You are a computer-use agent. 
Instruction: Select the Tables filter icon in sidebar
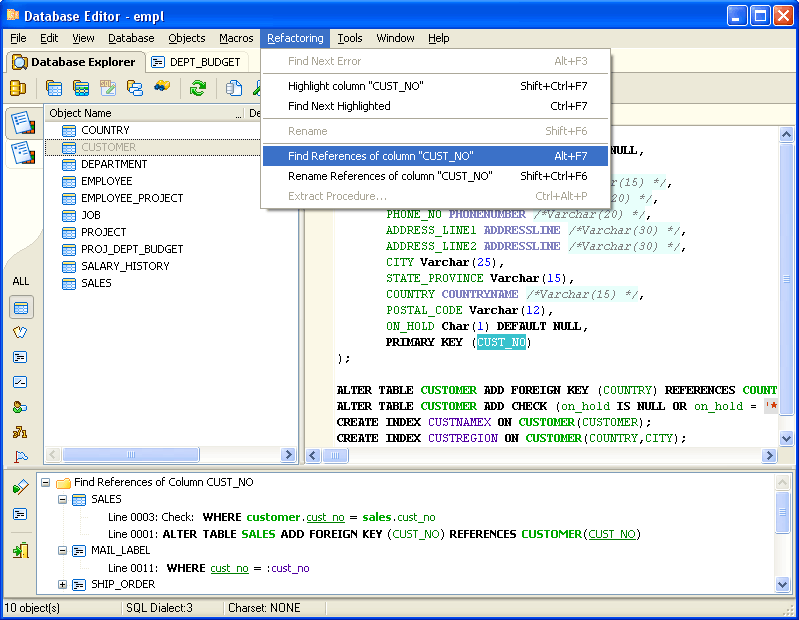[x=21, y=307]
